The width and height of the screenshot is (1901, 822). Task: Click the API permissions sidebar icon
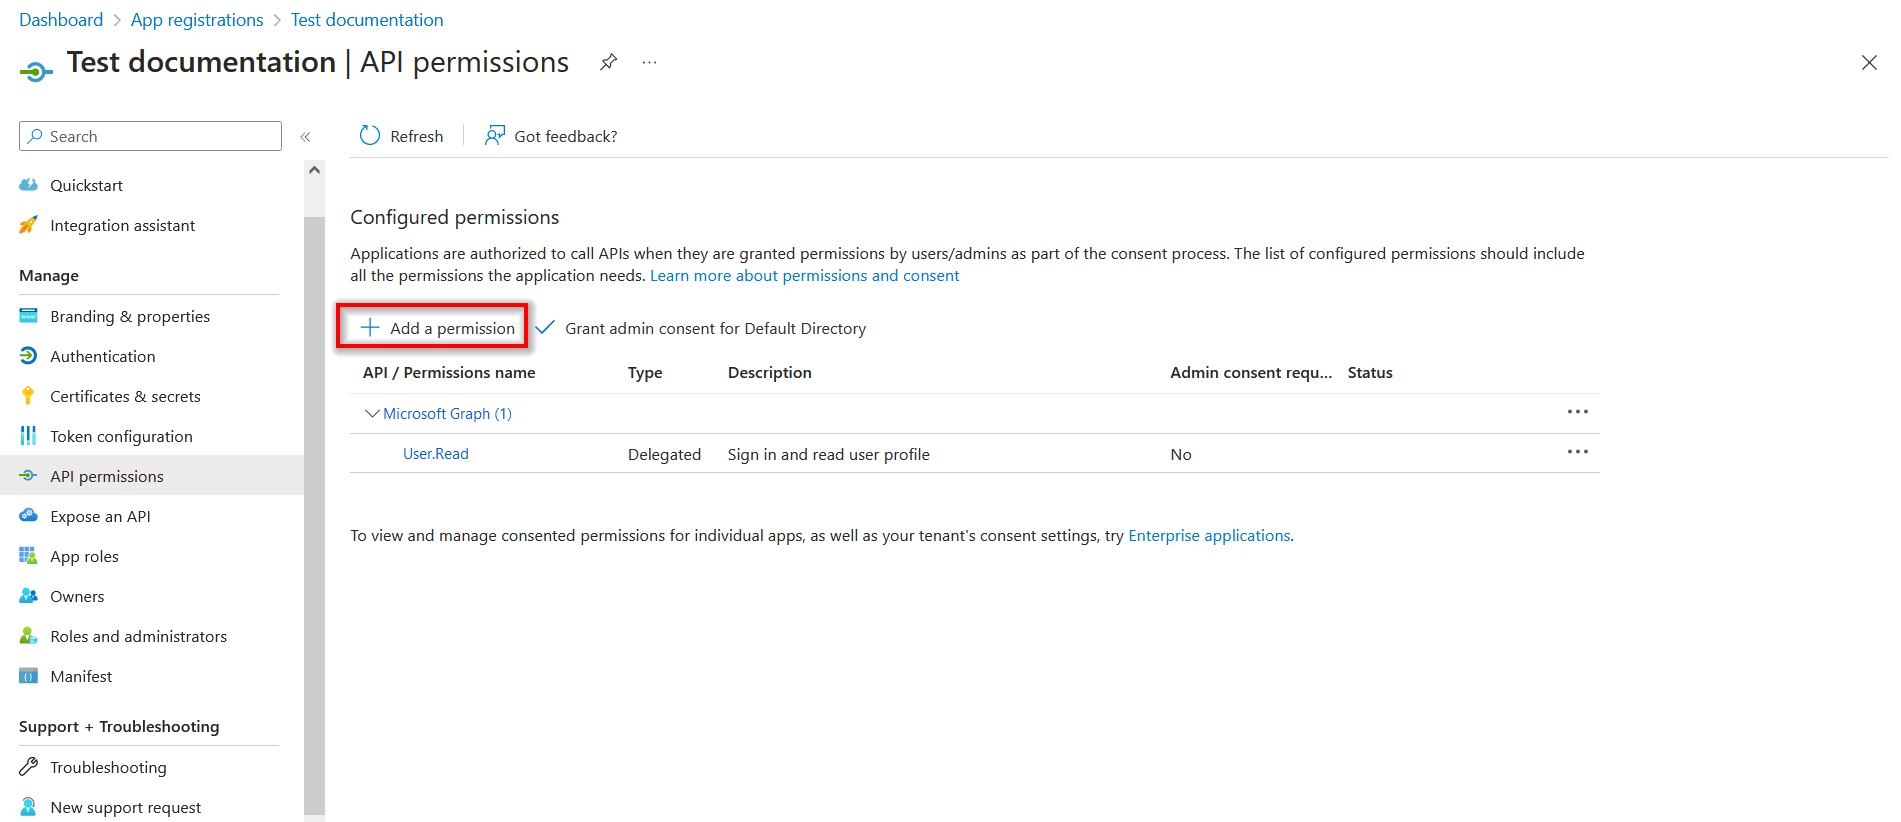pos(28,476)
